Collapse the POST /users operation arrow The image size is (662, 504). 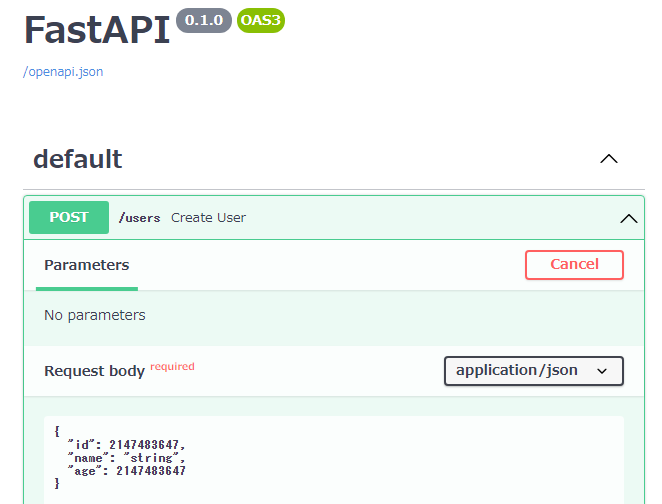point(629,218)
